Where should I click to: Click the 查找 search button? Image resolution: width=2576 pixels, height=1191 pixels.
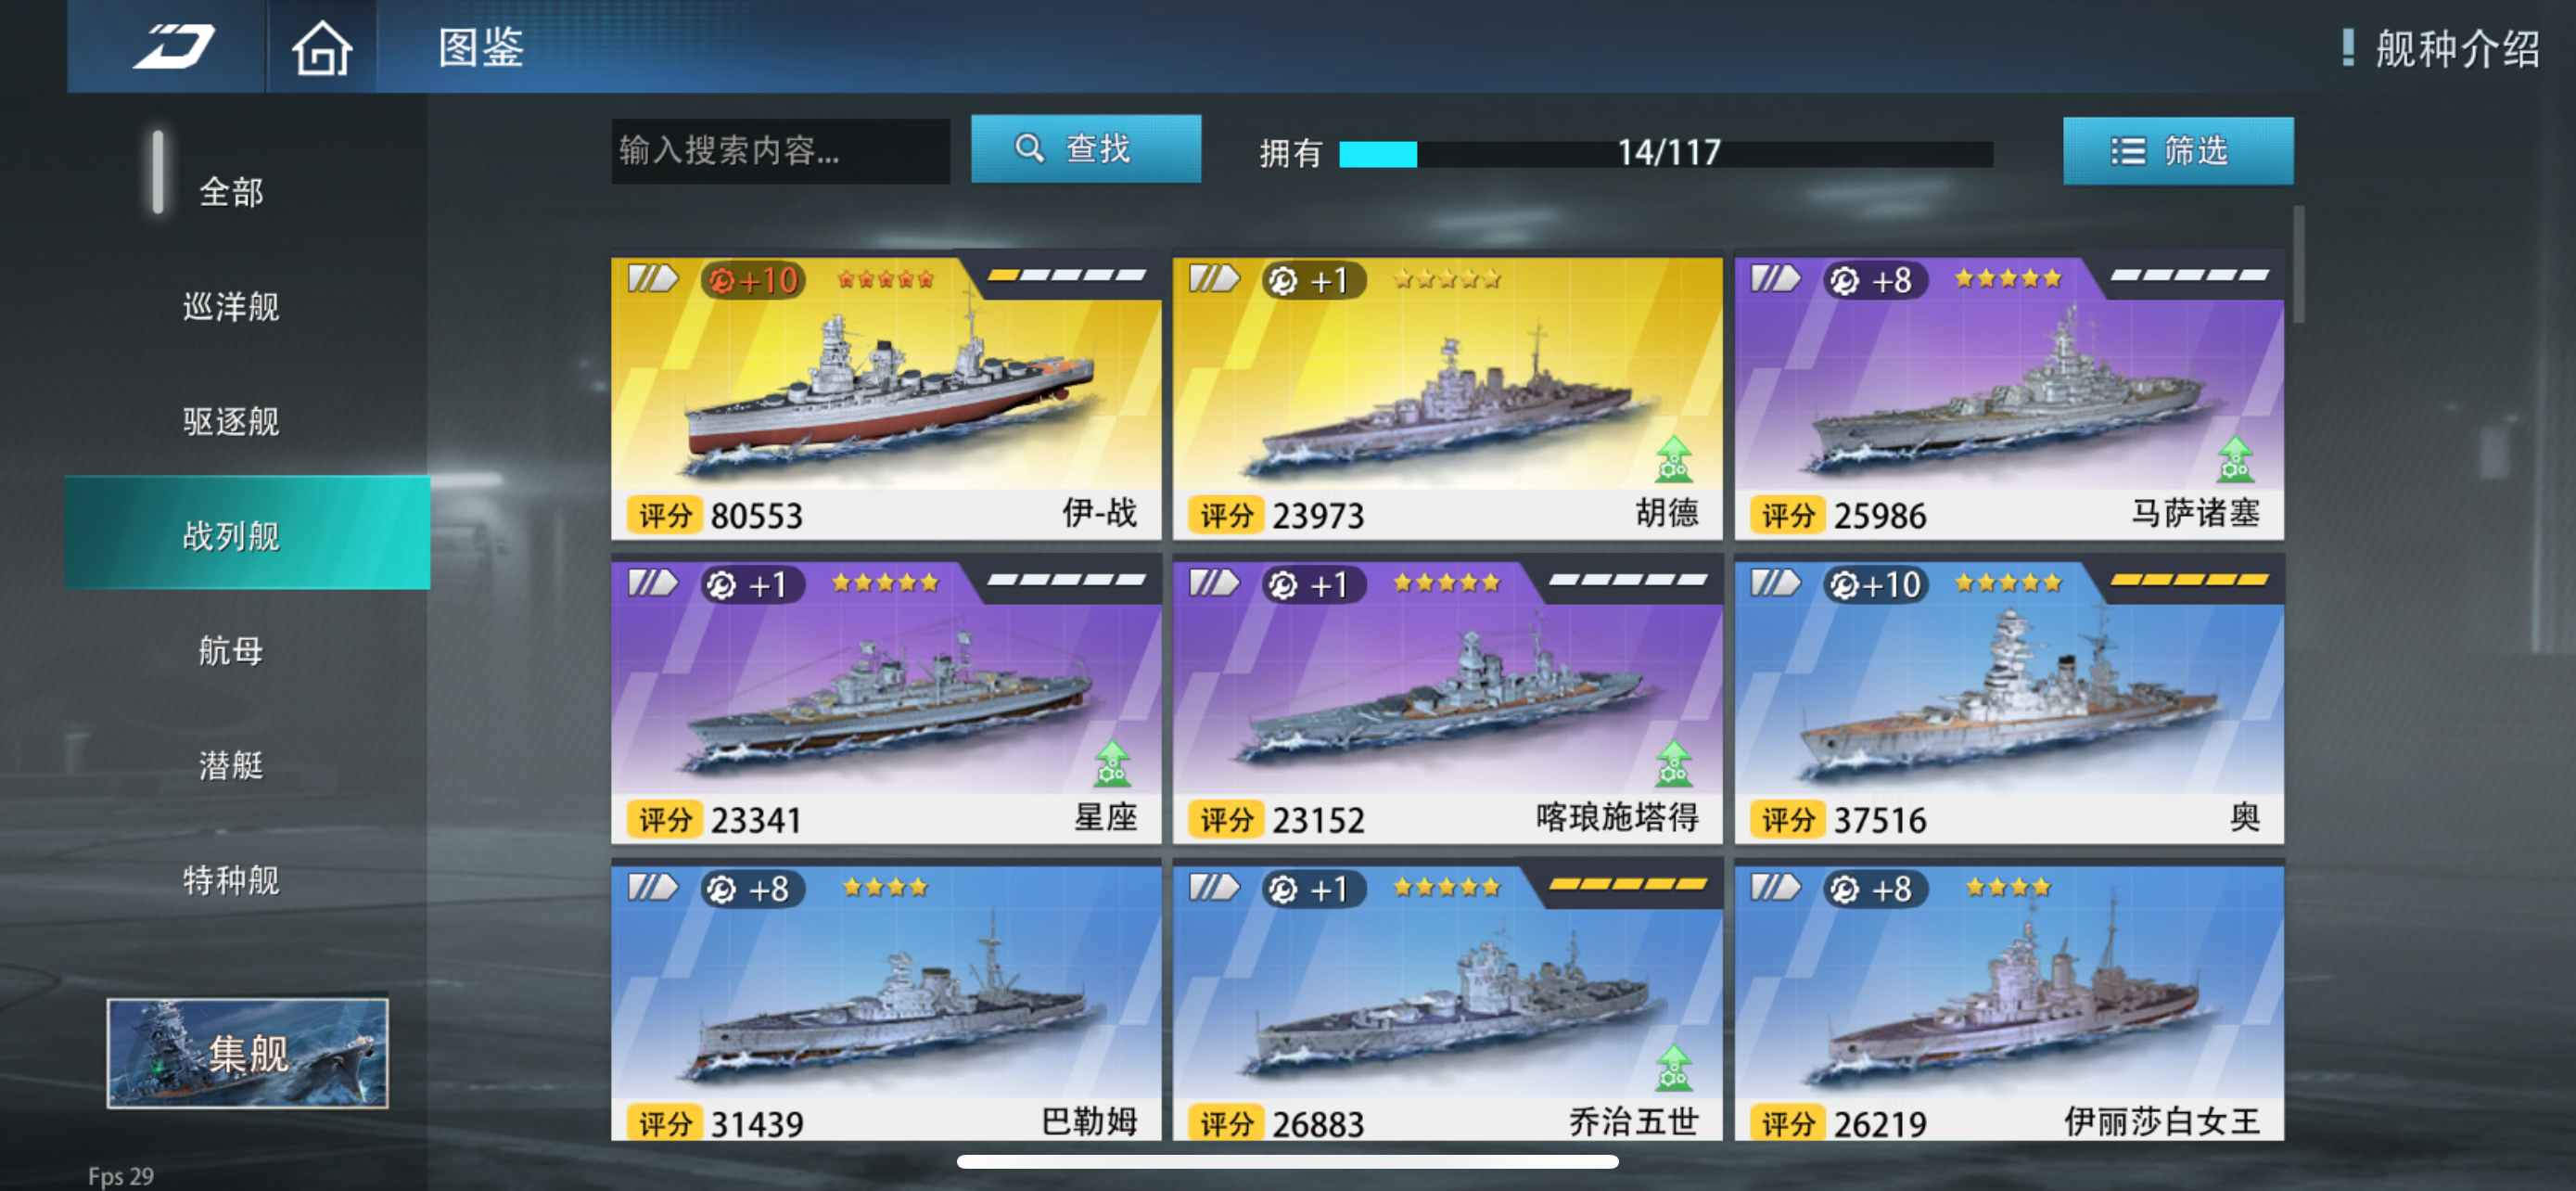coord(1086,149)
